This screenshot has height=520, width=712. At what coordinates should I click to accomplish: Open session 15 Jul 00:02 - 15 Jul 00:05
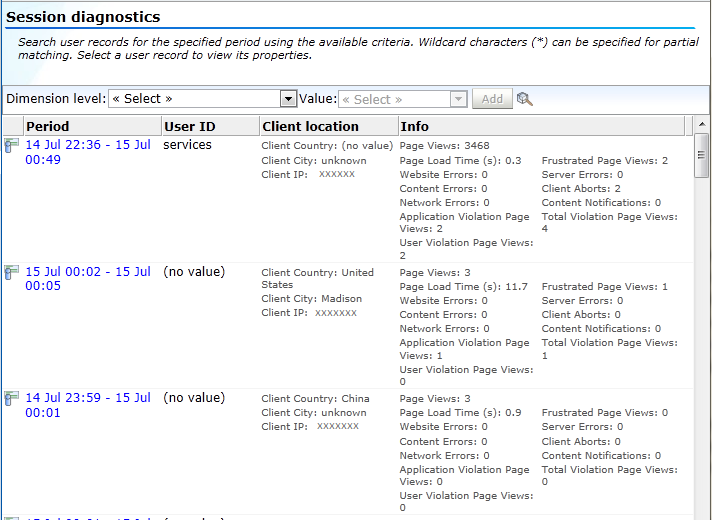pyautogui.click(x=88, y=278)
